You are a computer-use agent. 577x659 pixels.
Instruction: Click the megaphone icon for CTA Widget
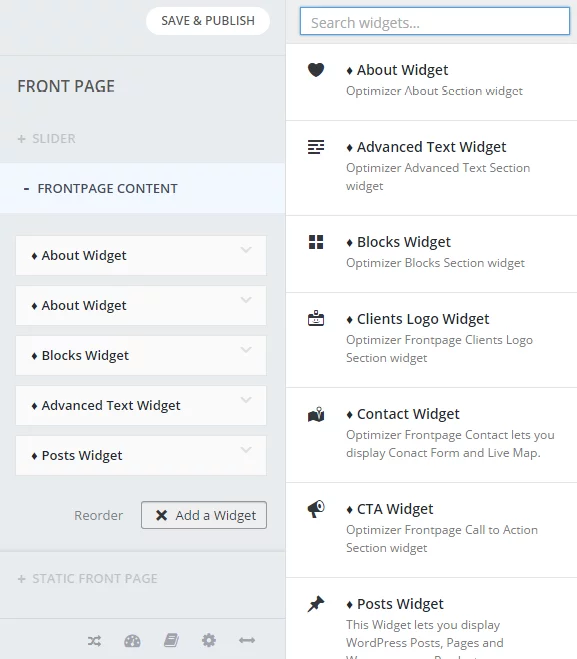click(x=316, y=509)
